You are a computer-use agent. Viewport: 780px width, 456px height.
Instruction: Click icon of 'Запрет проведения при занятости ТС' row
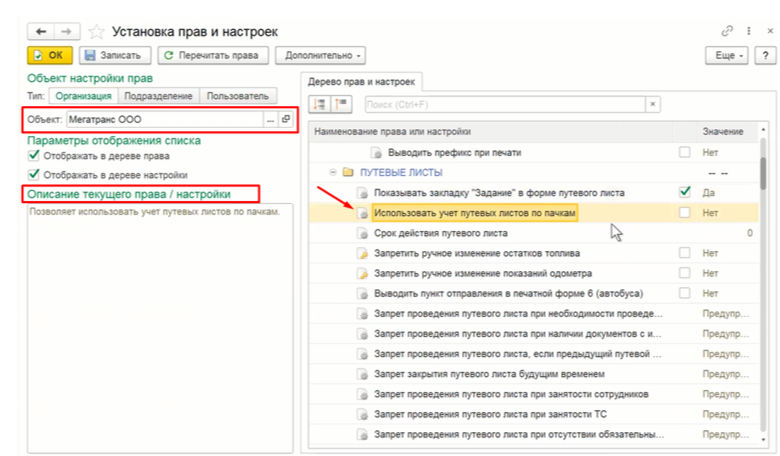click(x=363, y=415)
